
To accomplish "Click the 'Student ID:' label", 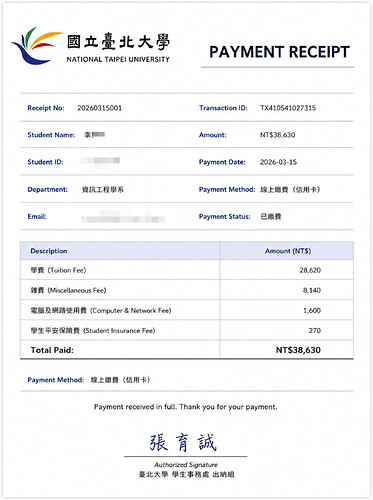I will (x=45, y=162).
